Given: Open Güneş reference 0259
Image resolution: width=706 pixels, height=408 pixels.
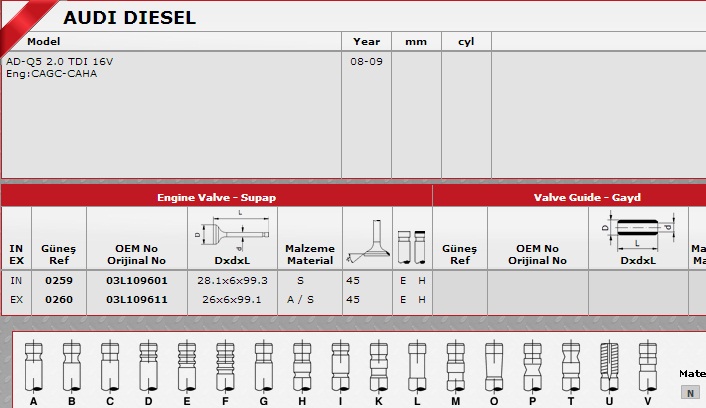Looking at the screenshot, I should (59, 281).
